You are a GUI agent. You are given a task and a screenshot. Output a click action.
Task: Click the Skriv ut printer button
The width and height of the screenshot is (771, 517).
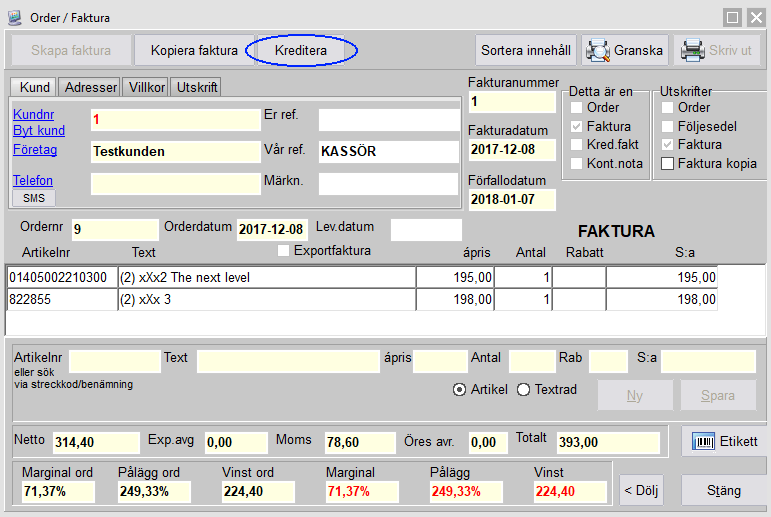pyautogui.click(x=717, y=50)
